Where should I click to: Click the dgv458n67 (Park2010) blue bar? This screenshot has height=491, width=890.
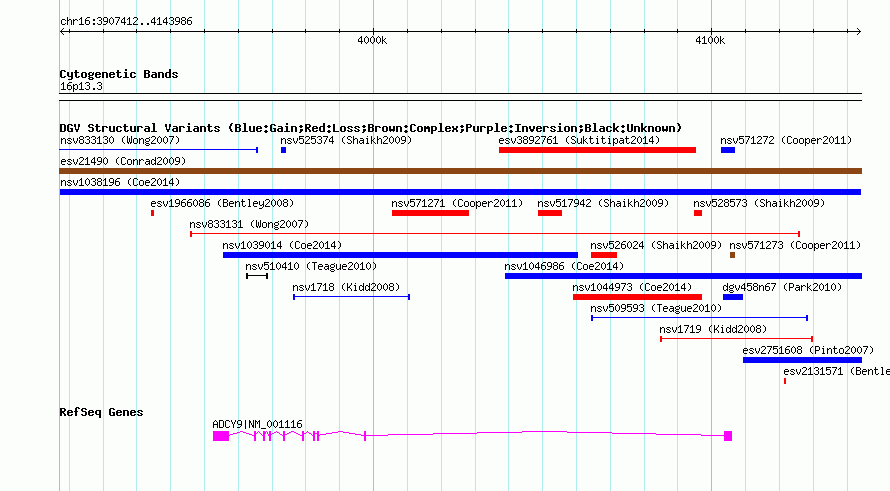[x=733, y=297]
